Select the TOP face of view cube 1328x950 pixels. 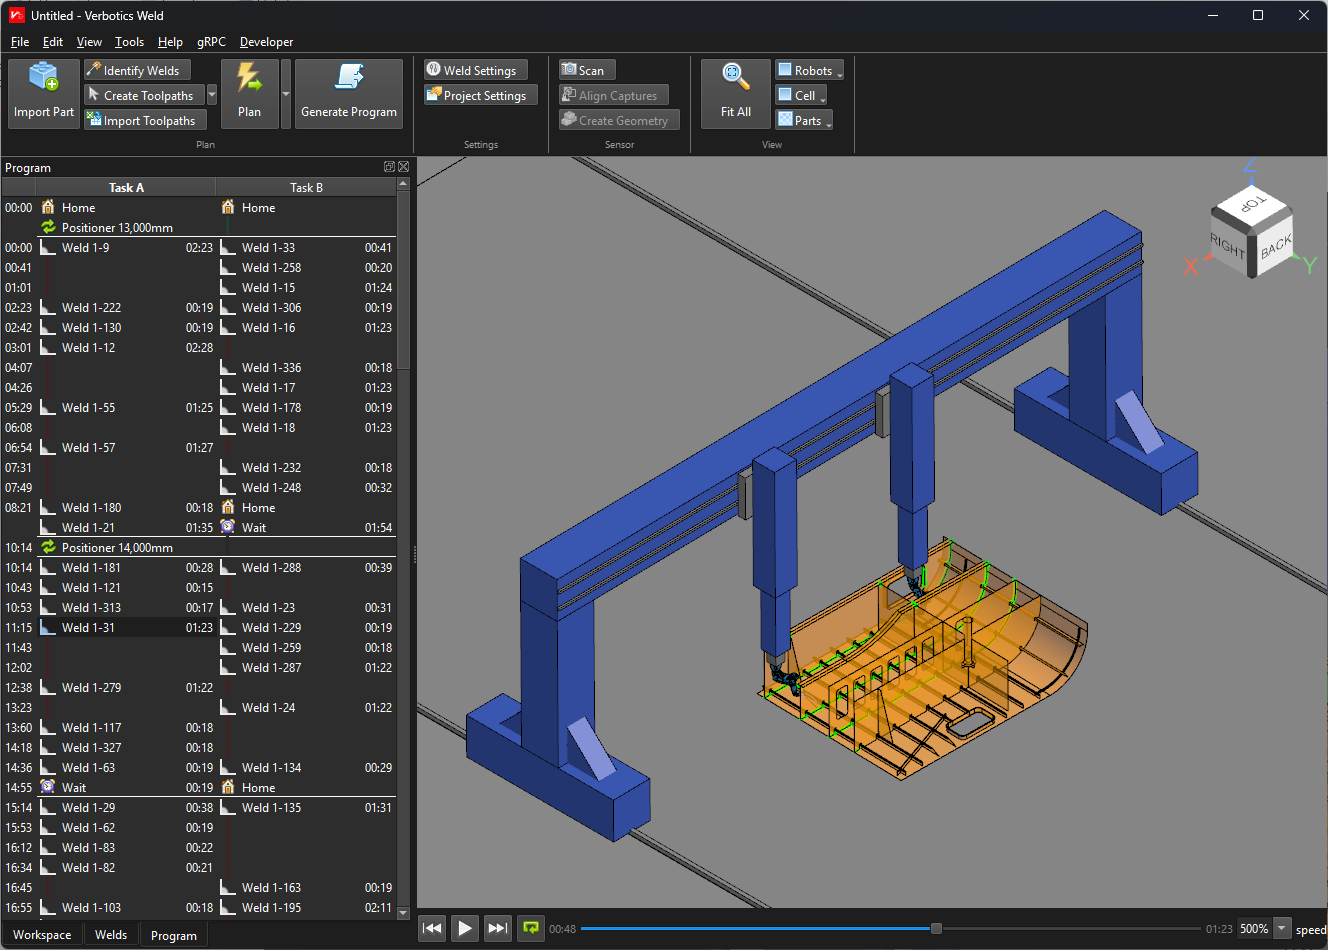(1251, 203)
